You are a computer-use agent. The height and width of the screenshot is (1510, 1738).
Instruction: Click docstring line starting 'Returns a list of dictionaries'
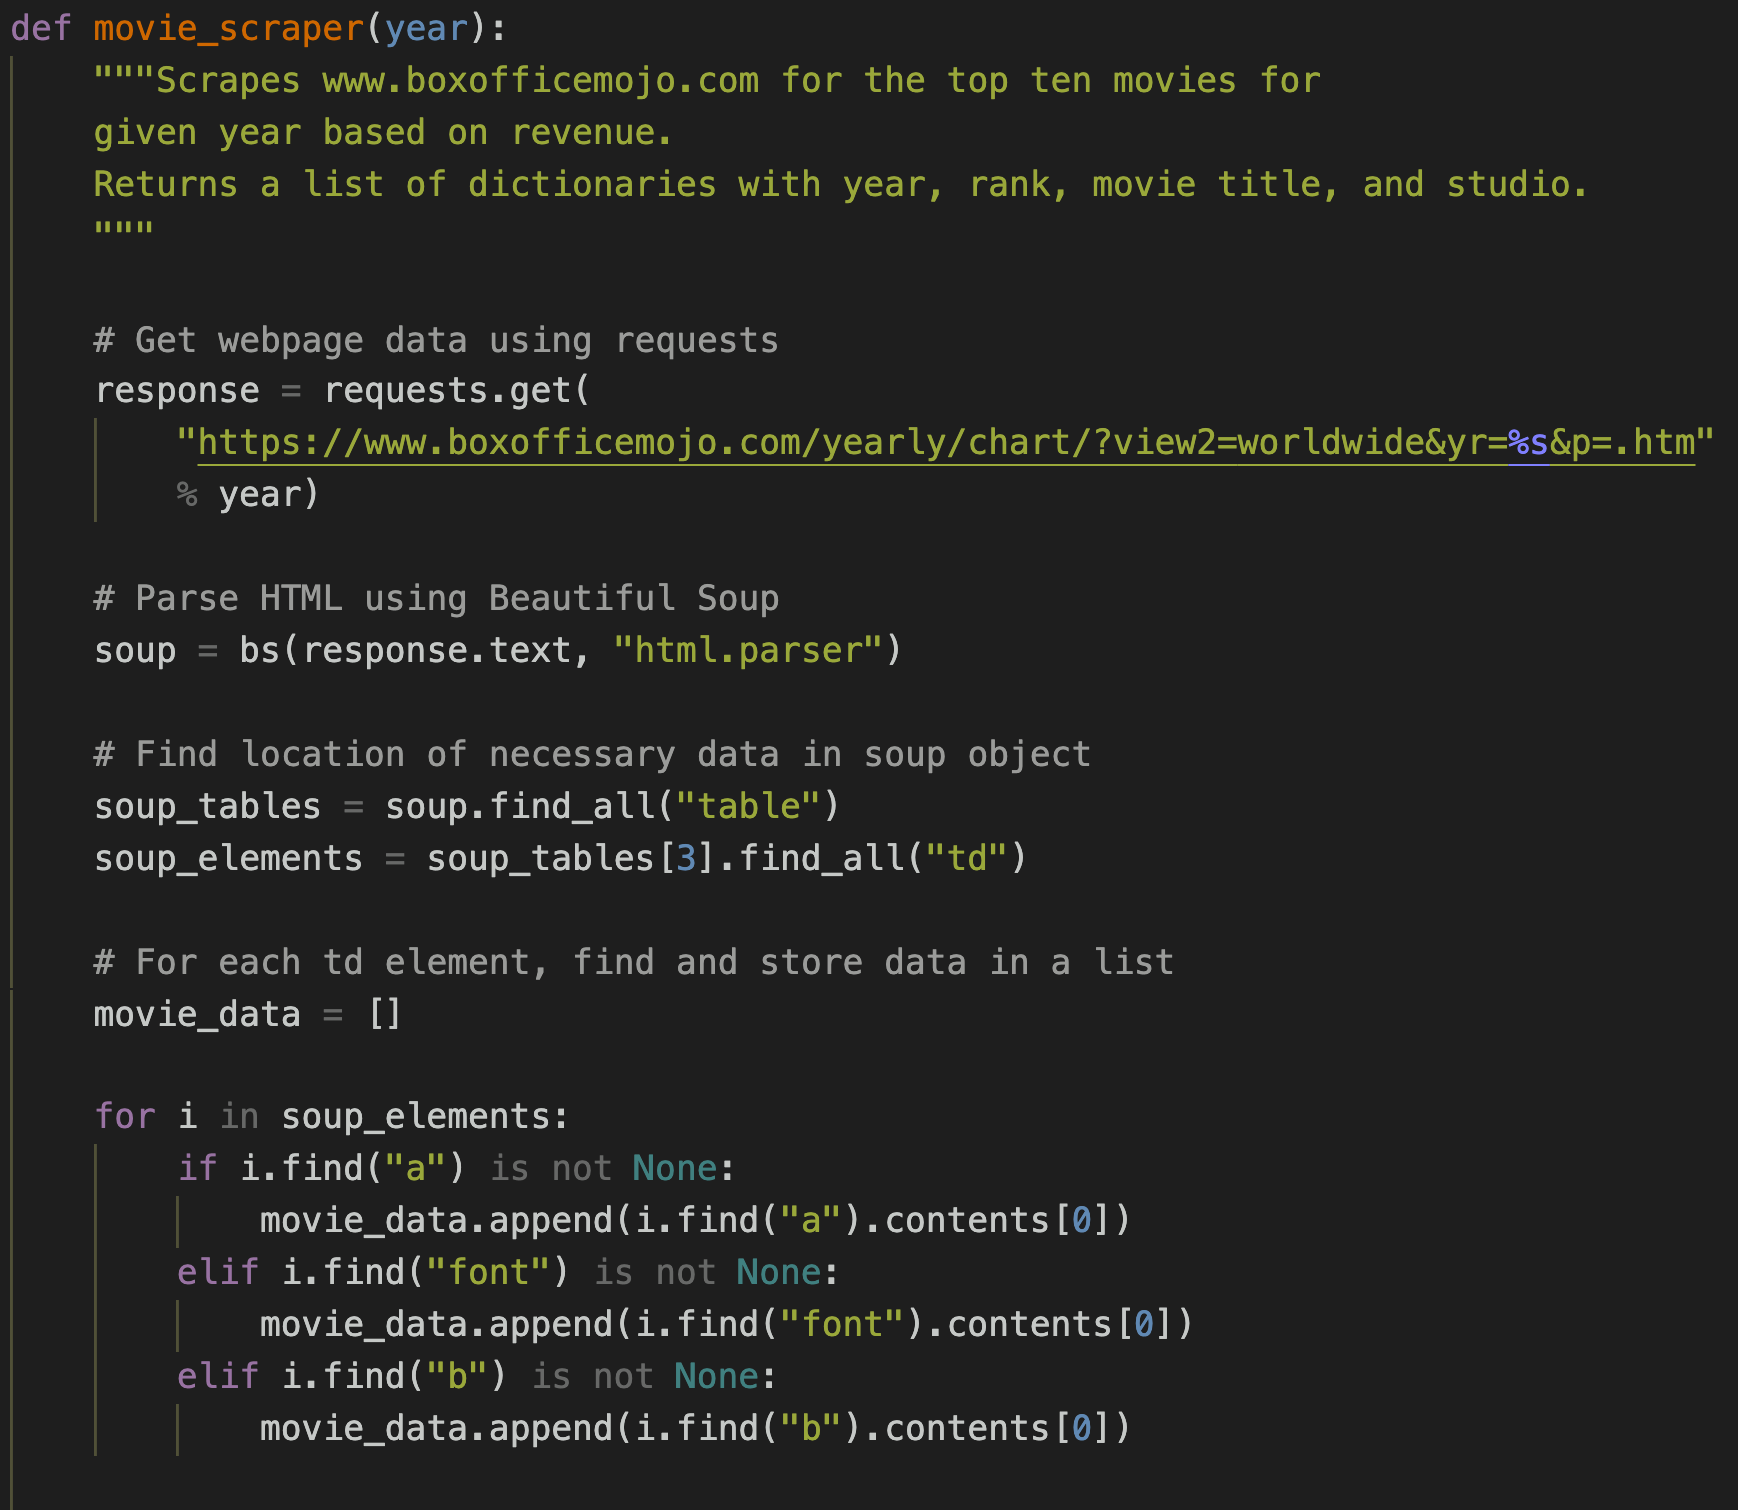coord(841,184)
